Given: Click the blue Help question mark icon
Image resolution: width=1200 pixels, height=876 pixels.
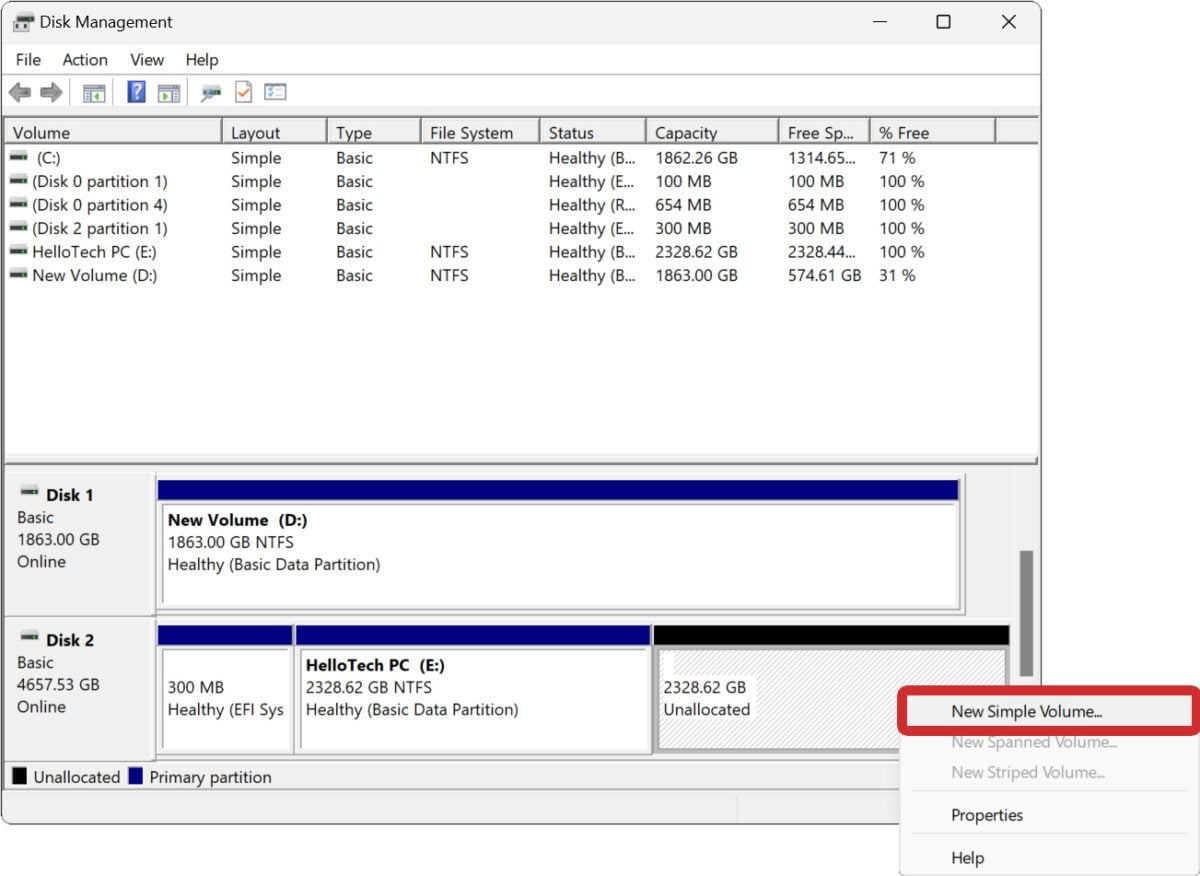Looking at the screenshot, I should click(x=137, y=93).
